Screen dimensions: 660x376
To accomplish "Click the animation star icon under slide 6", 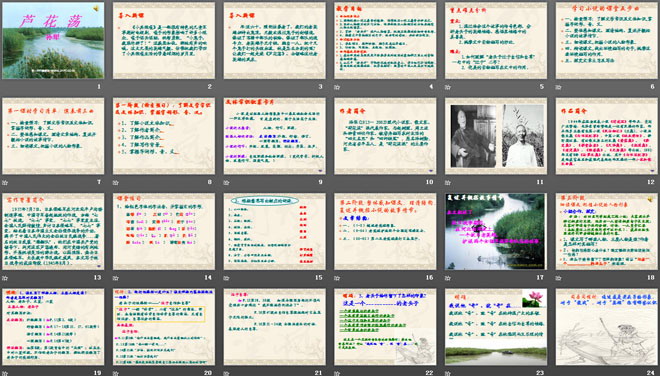I will 559,87.
